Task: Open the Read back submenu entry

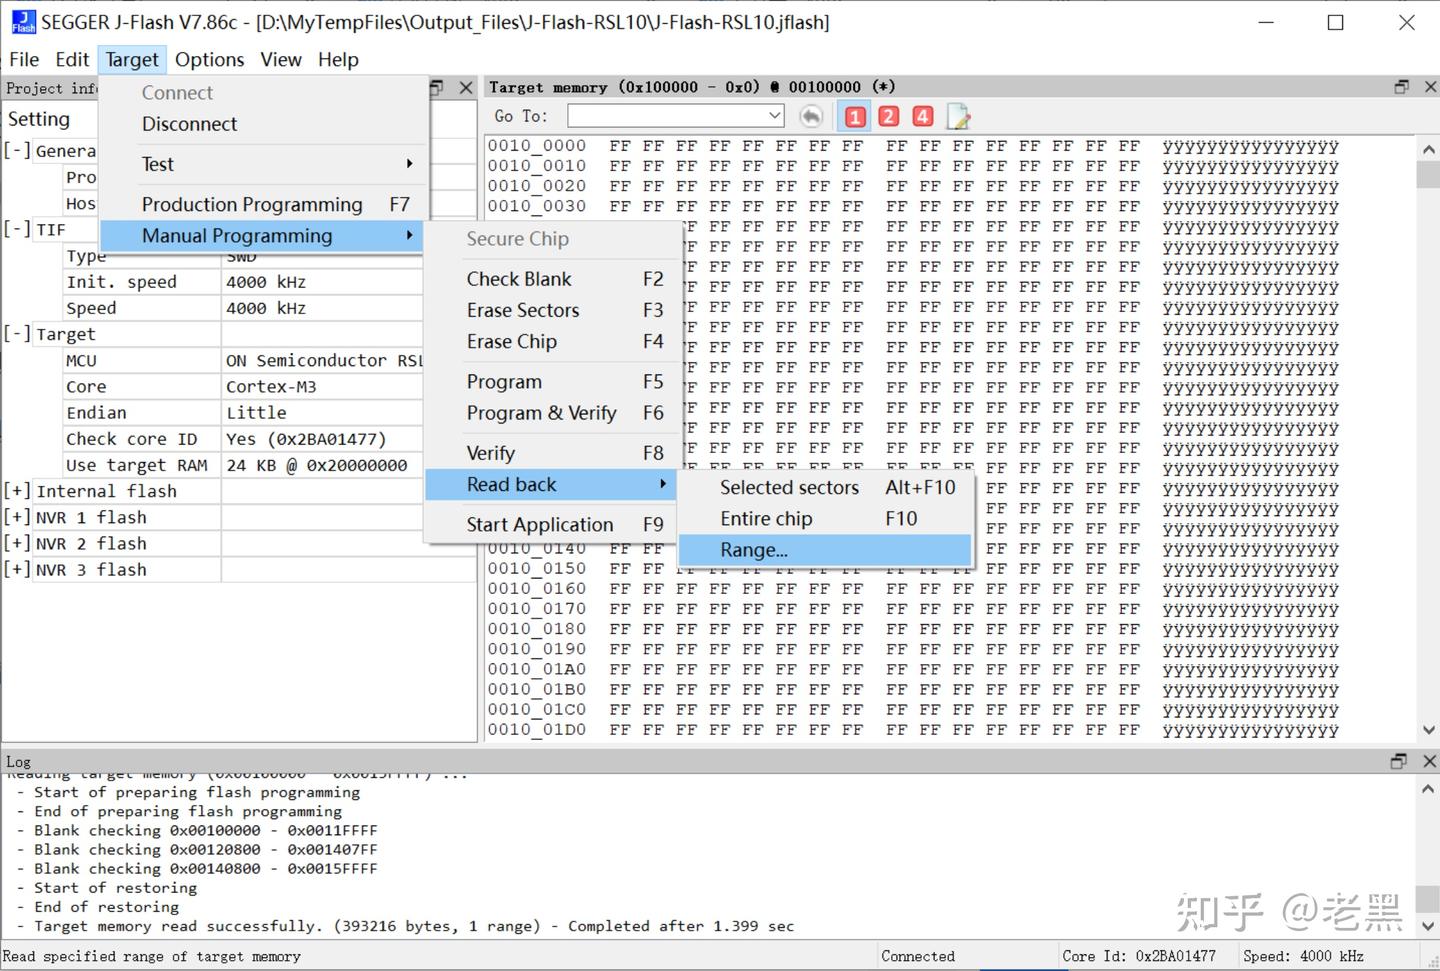Action: [553, 484]
